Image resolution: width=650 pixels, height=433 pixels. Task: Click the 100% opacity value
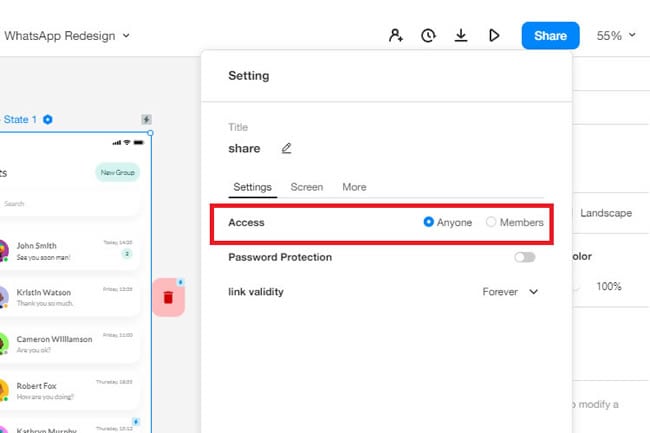point(609,286)
